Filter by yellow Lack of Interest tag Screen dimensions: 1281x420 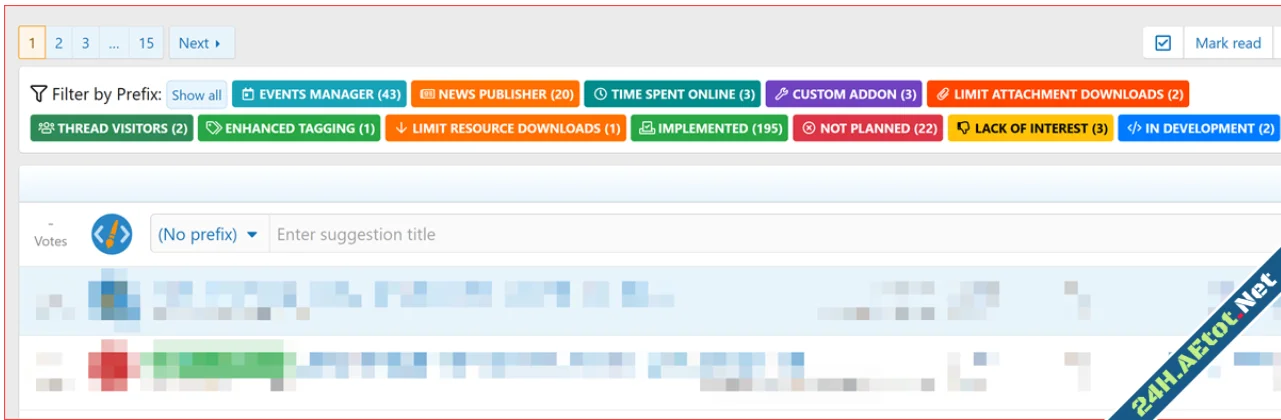[1030, 128]
